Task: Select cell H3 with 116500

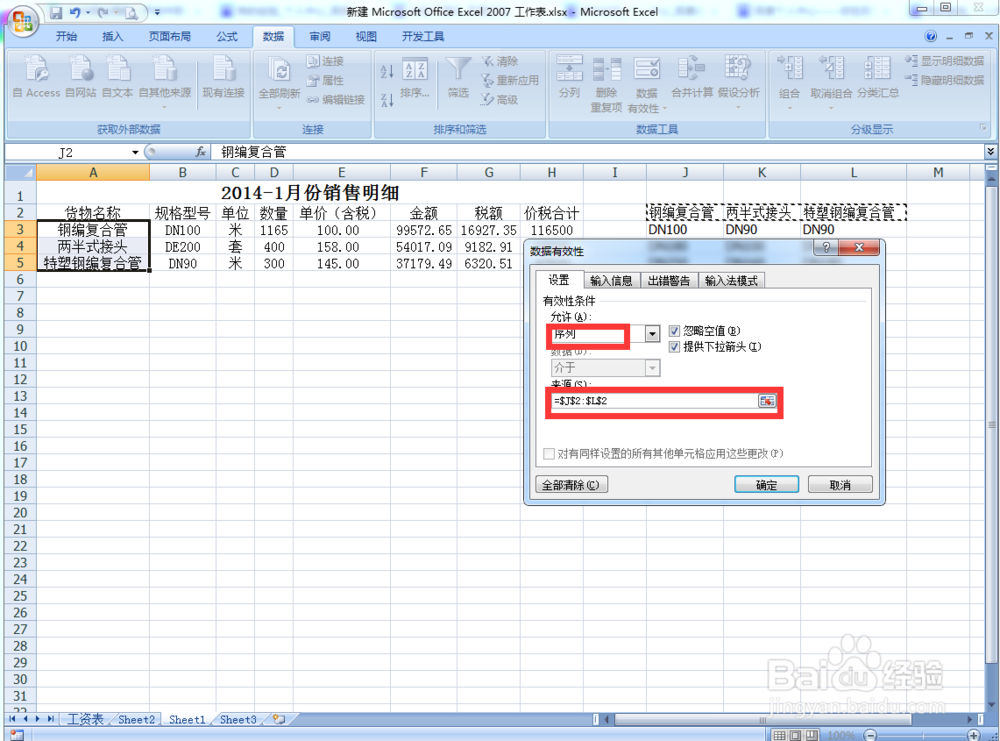Action: pos(552,230)
